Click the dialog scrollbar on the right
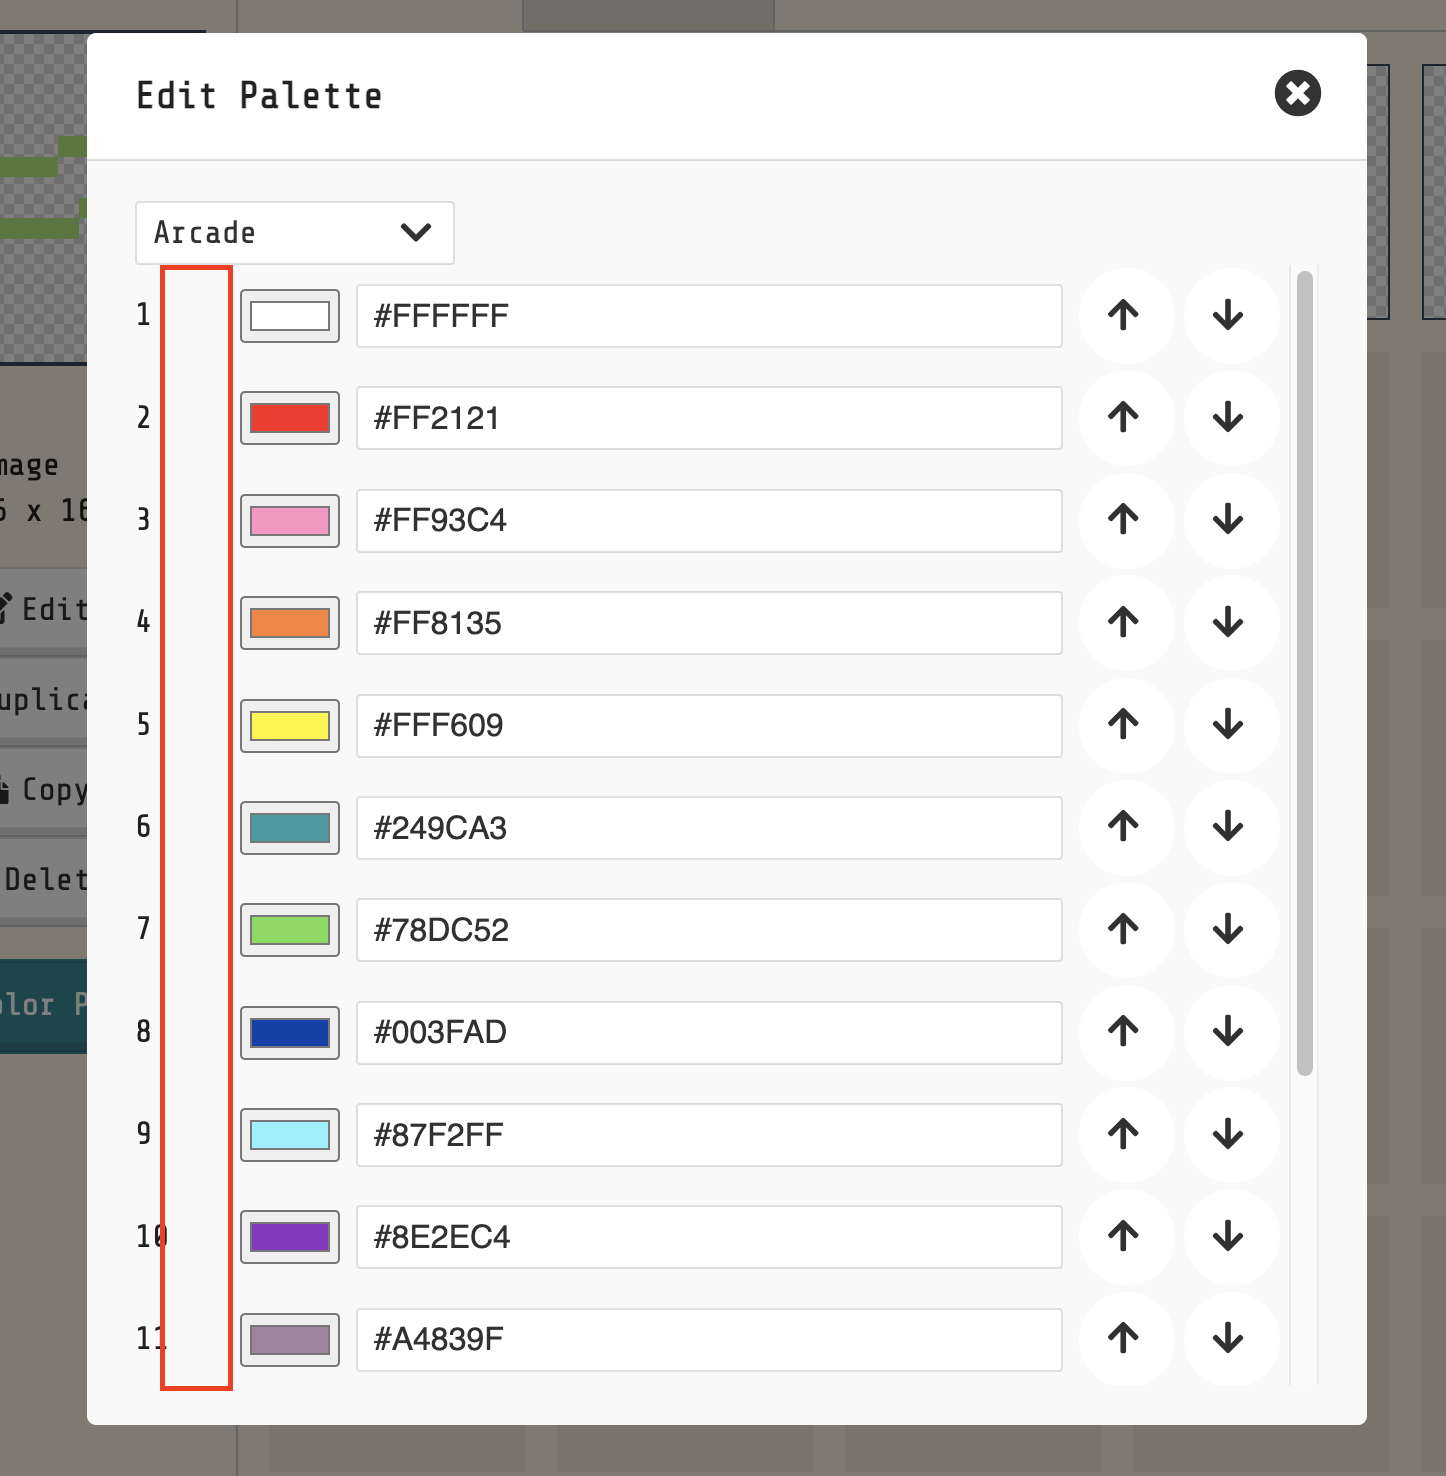1446x1476 pixels. click(x=1304, y=670)
